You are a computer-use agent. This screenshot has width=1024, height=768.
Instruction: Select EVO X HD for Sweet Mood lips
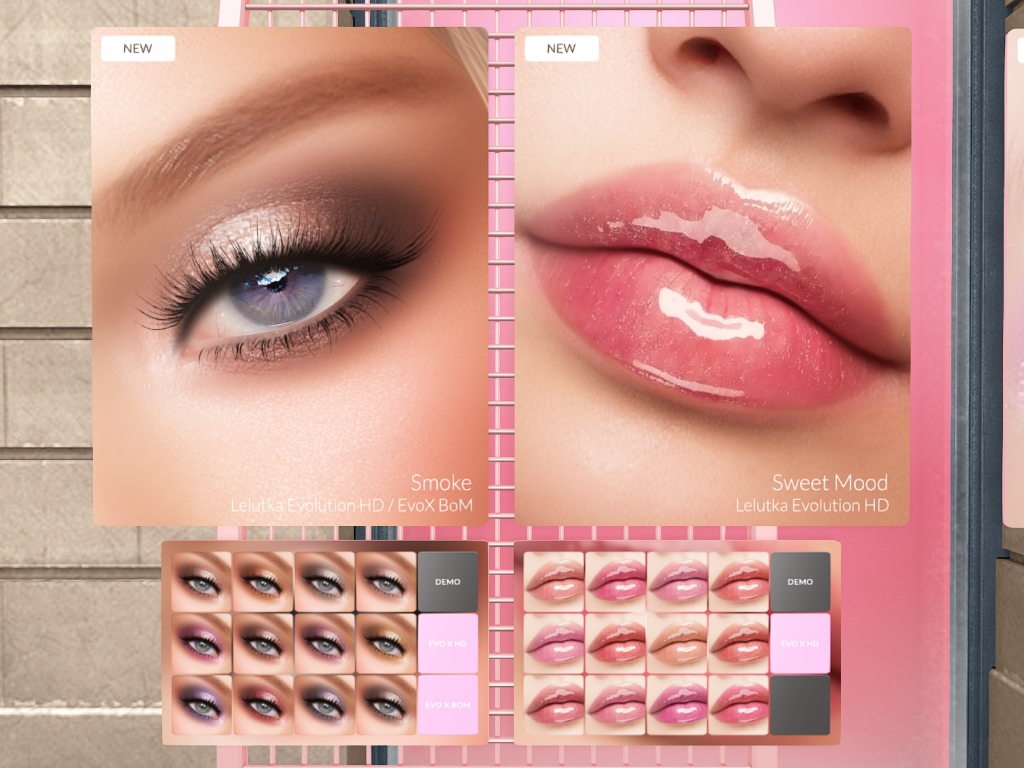800,643
